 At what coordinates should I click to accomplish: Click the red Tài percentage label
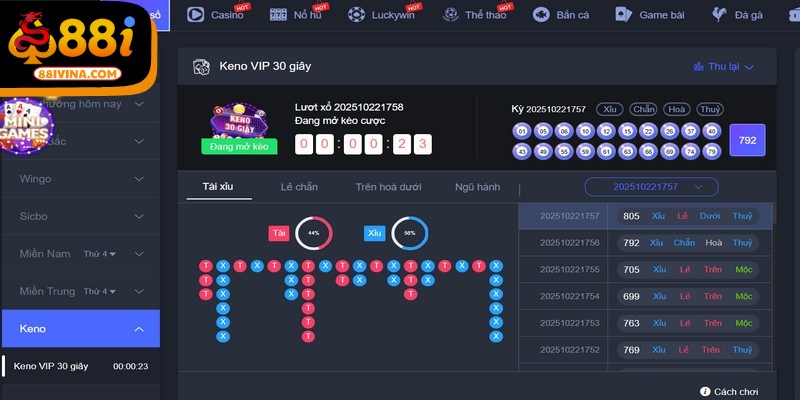coord(279,233)
